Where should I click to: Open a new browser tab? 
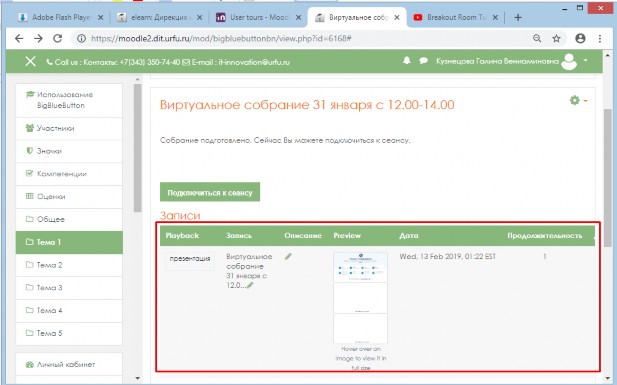pos(518,17)
